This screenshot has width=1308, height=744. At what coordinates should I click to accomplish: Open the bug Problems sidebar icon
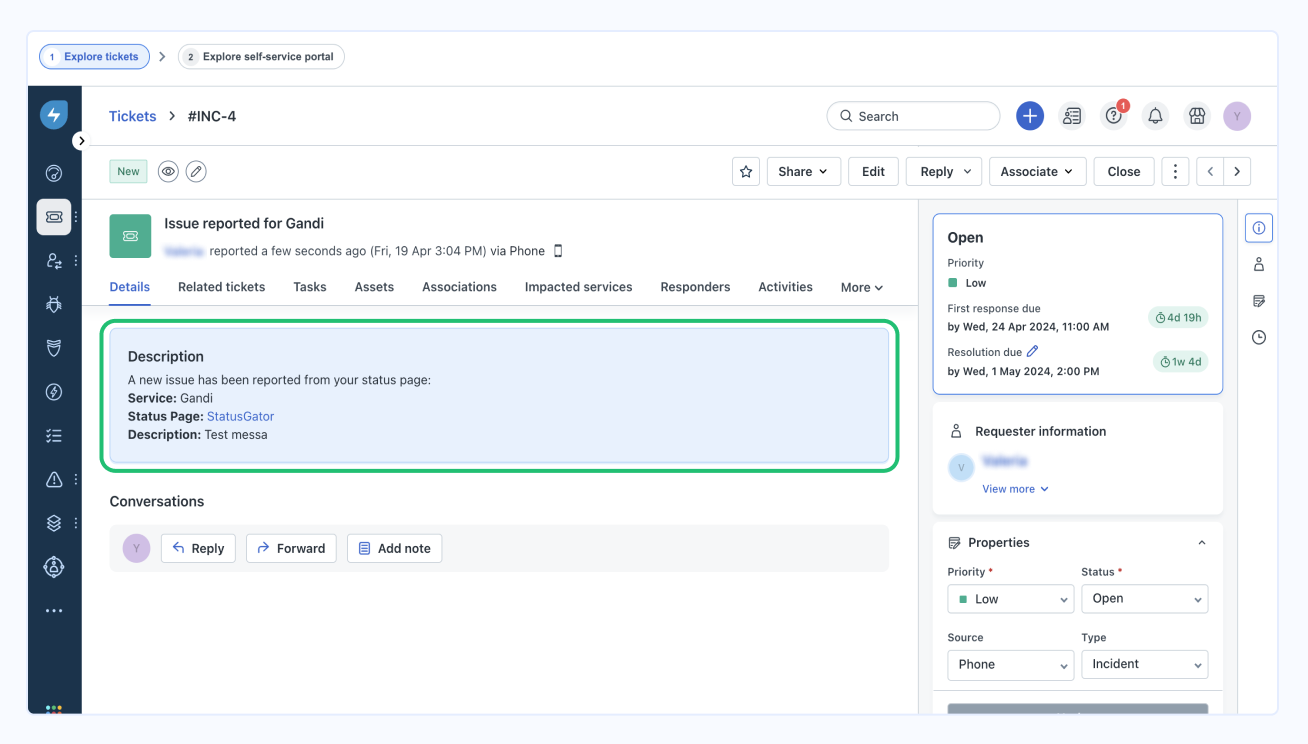click(54, 304)
